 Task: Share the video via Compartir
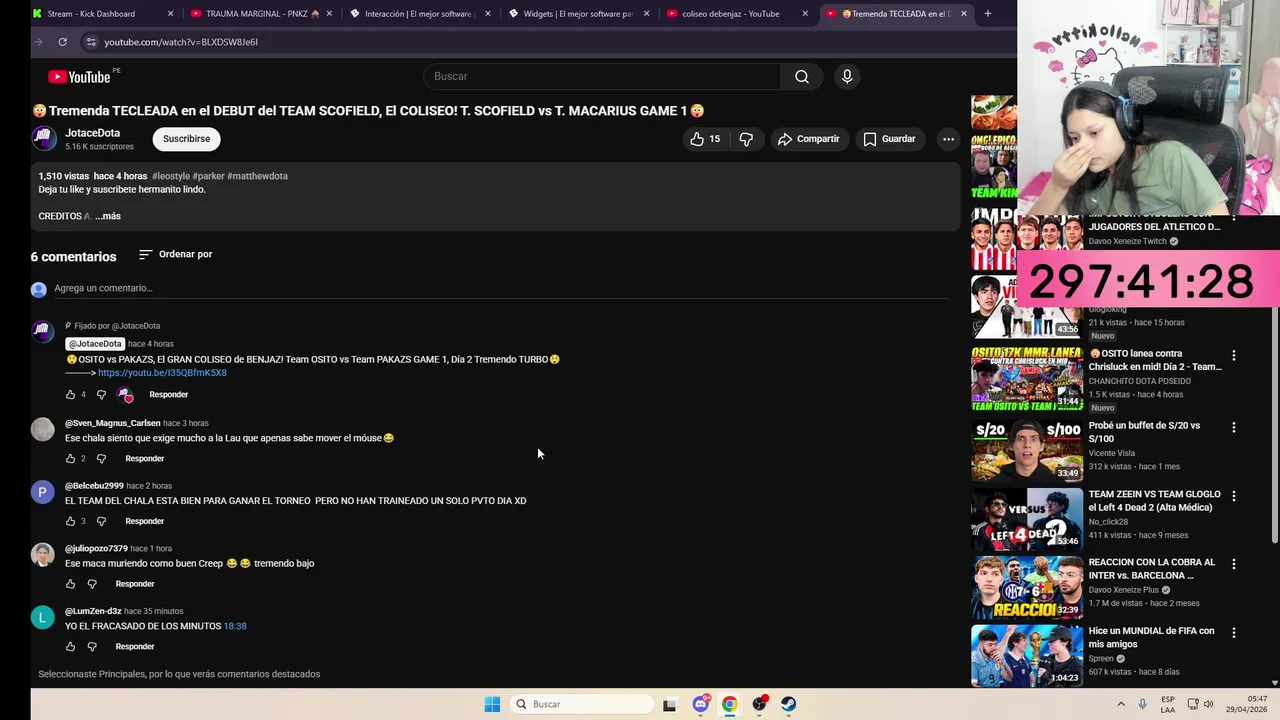click(x=808, y=139)
